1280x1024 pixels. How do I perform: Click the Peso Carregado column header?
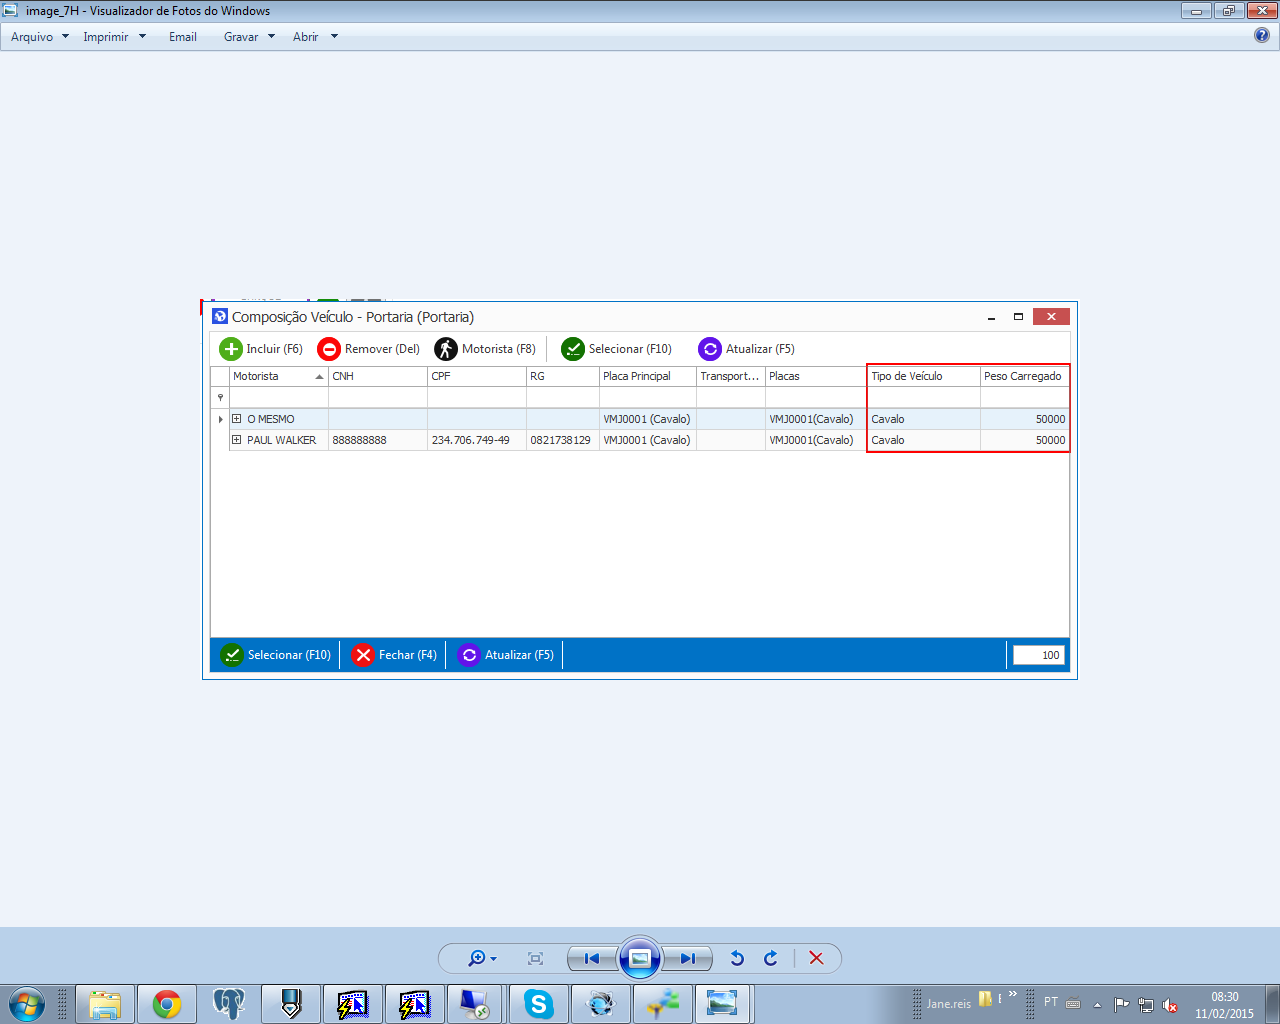click(x=1025, y=376)
